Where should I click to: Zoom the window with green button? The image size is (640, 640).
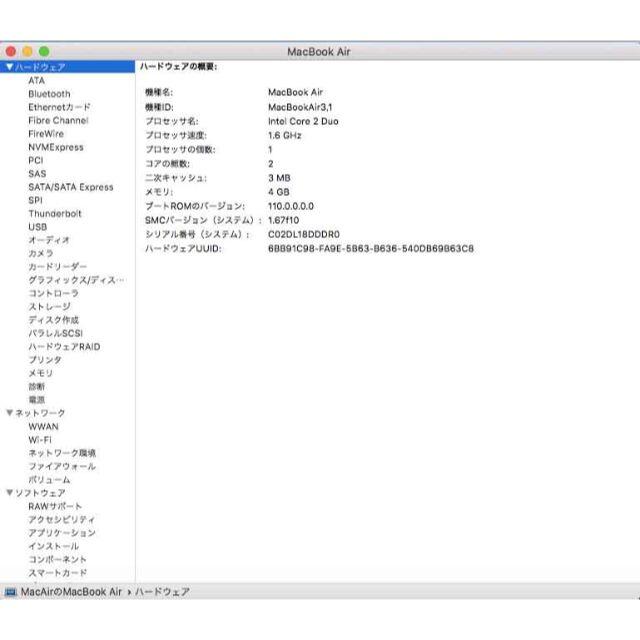click(x=44, y=51)
